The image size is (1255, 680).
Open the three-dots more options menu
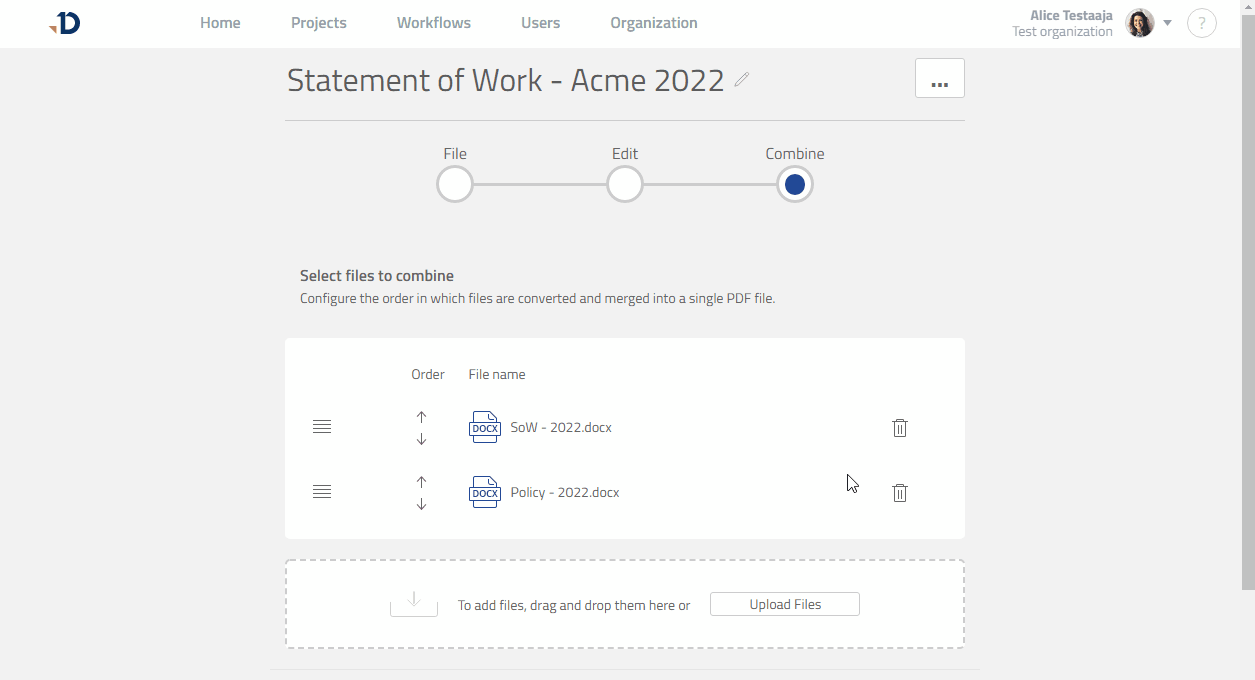coord(939,78)
